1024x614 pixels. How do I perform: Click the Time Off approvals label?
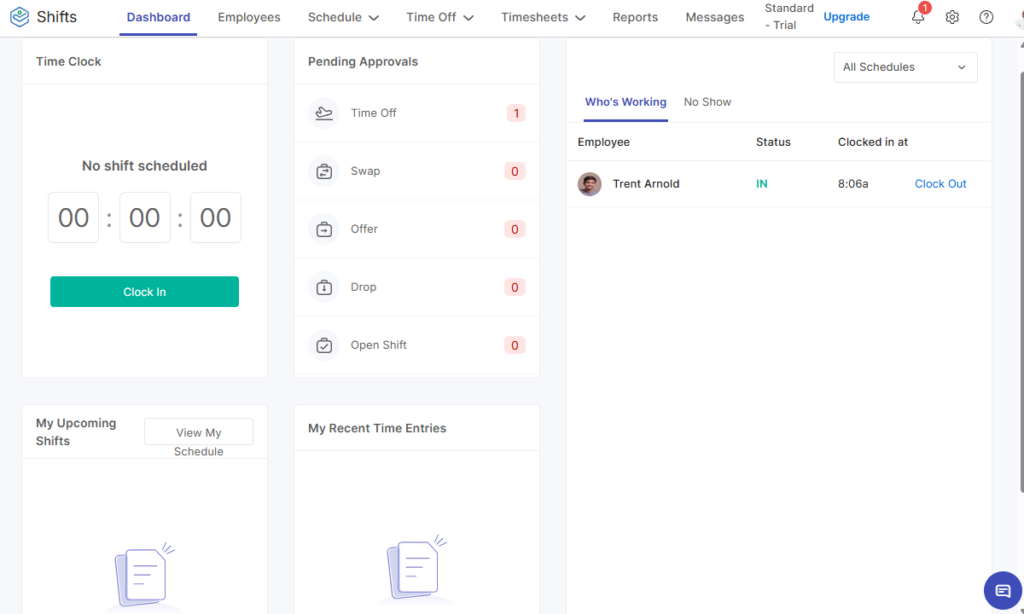click(374, 113)
